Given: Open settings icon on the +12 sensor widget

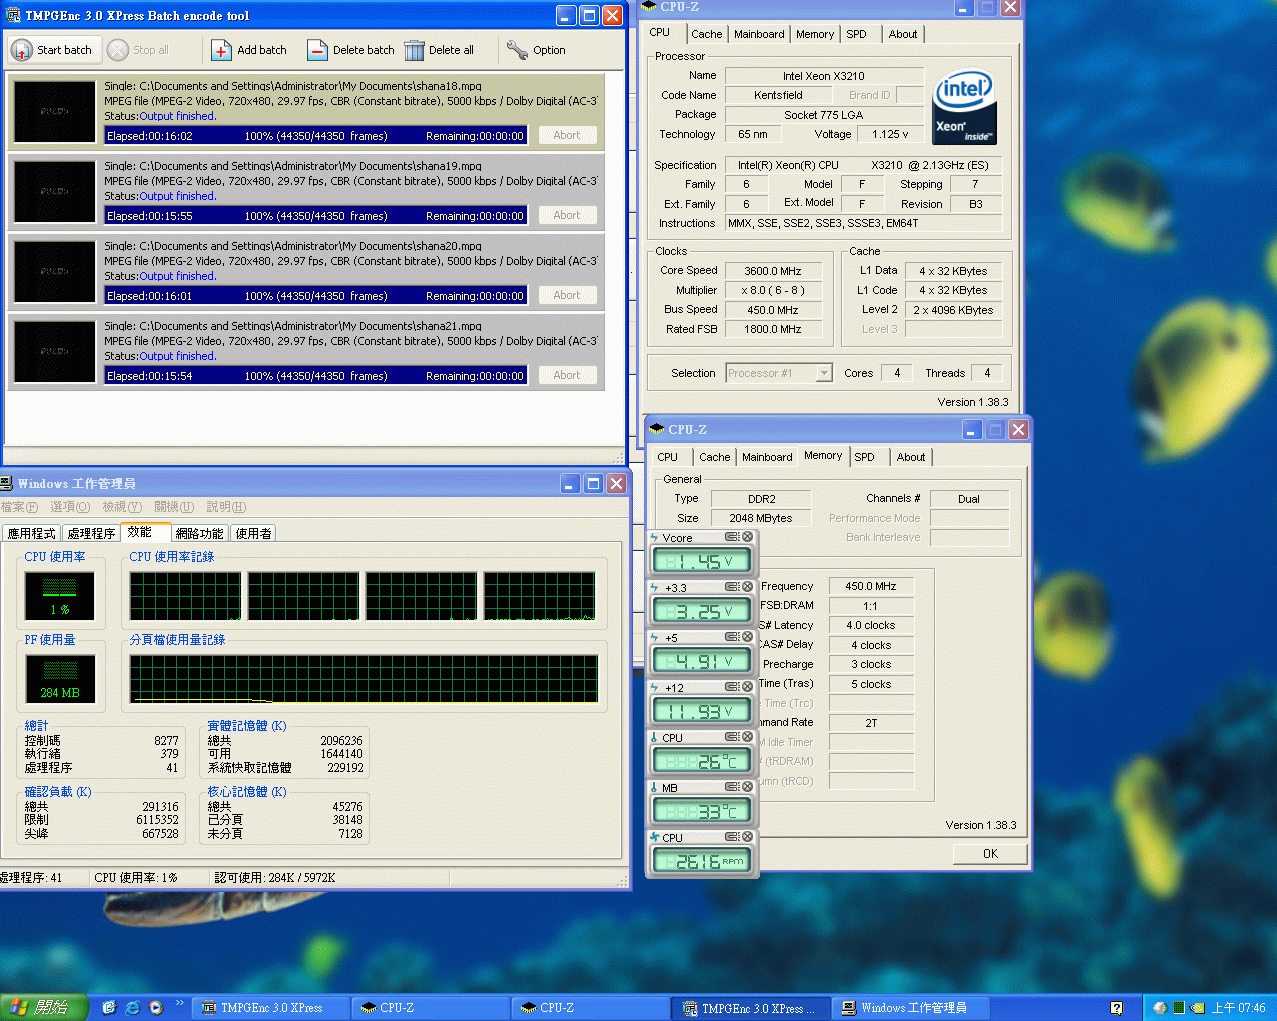Looking at the screenshot, I should coord(732,687).
